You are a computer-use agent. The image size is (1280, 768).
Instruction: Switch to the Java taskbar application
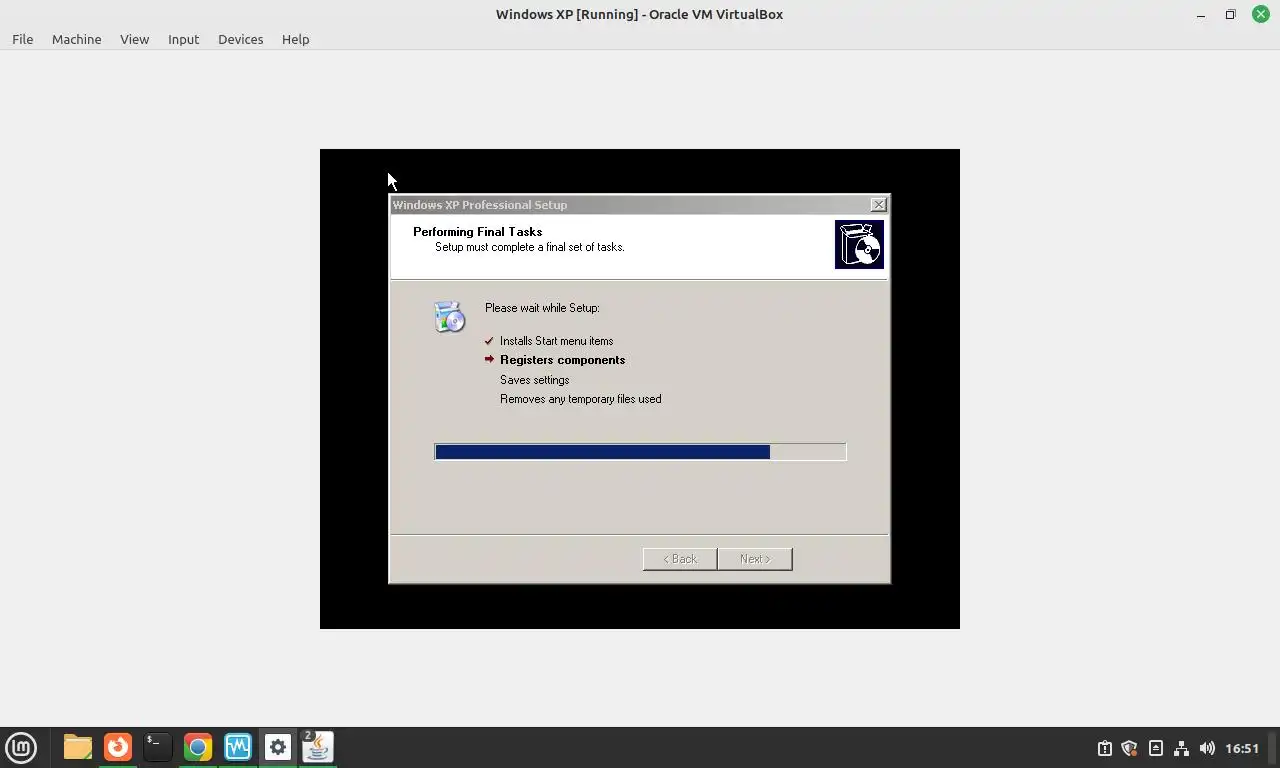(317, 747)
